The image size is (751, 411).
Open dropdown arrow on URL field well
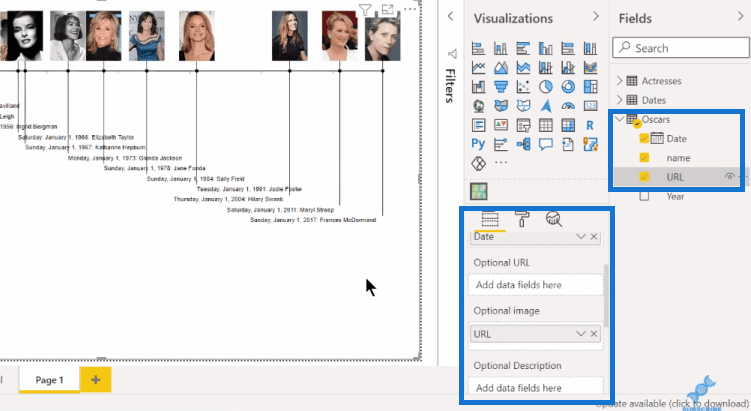click(x=580, y=334)
